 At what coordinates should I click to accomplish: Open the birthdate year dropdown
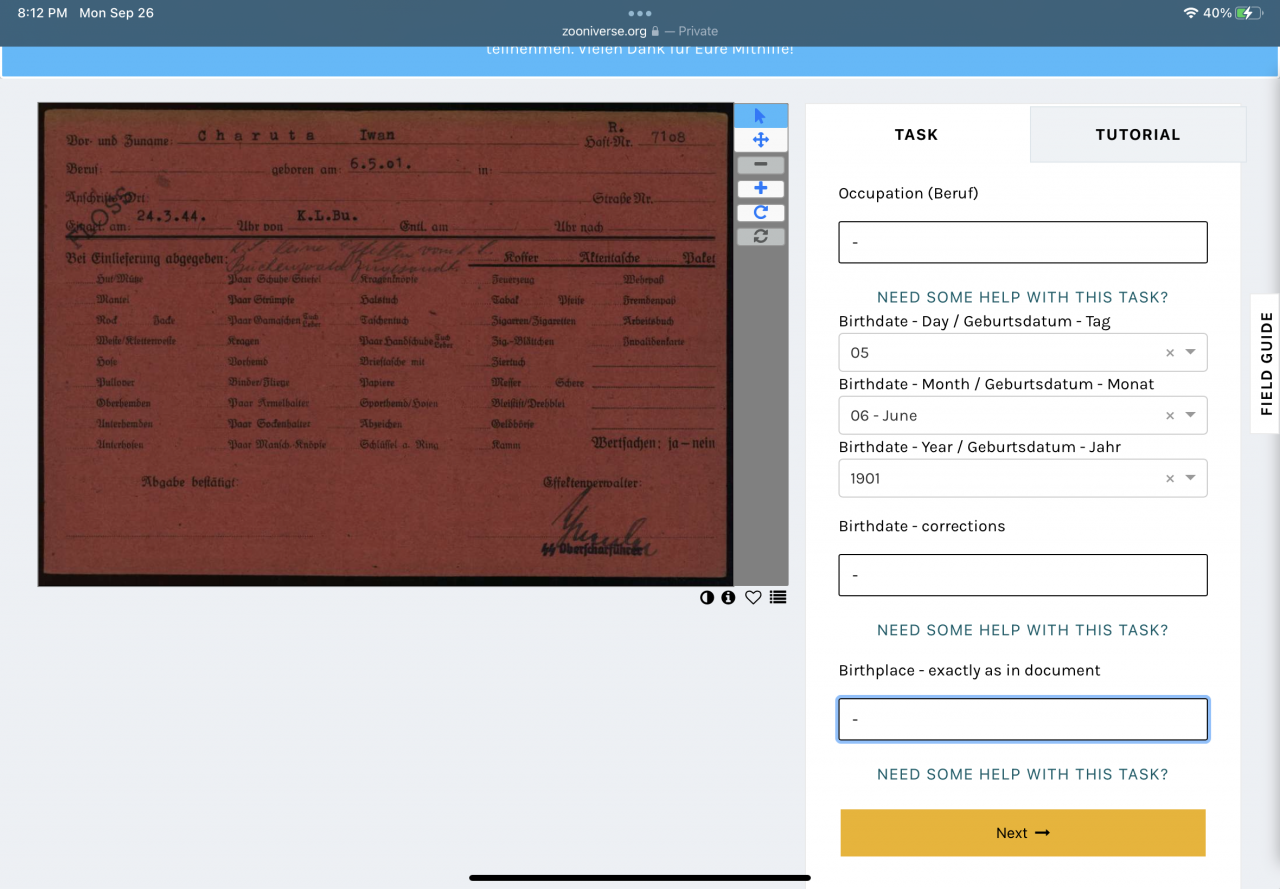[1191, 479]
